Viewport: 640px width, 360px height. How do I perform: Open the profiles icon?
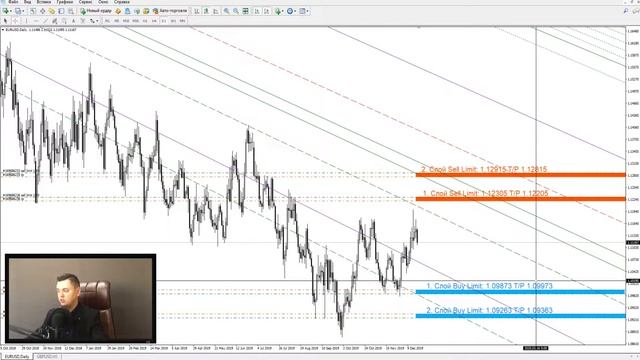point(18,11)
